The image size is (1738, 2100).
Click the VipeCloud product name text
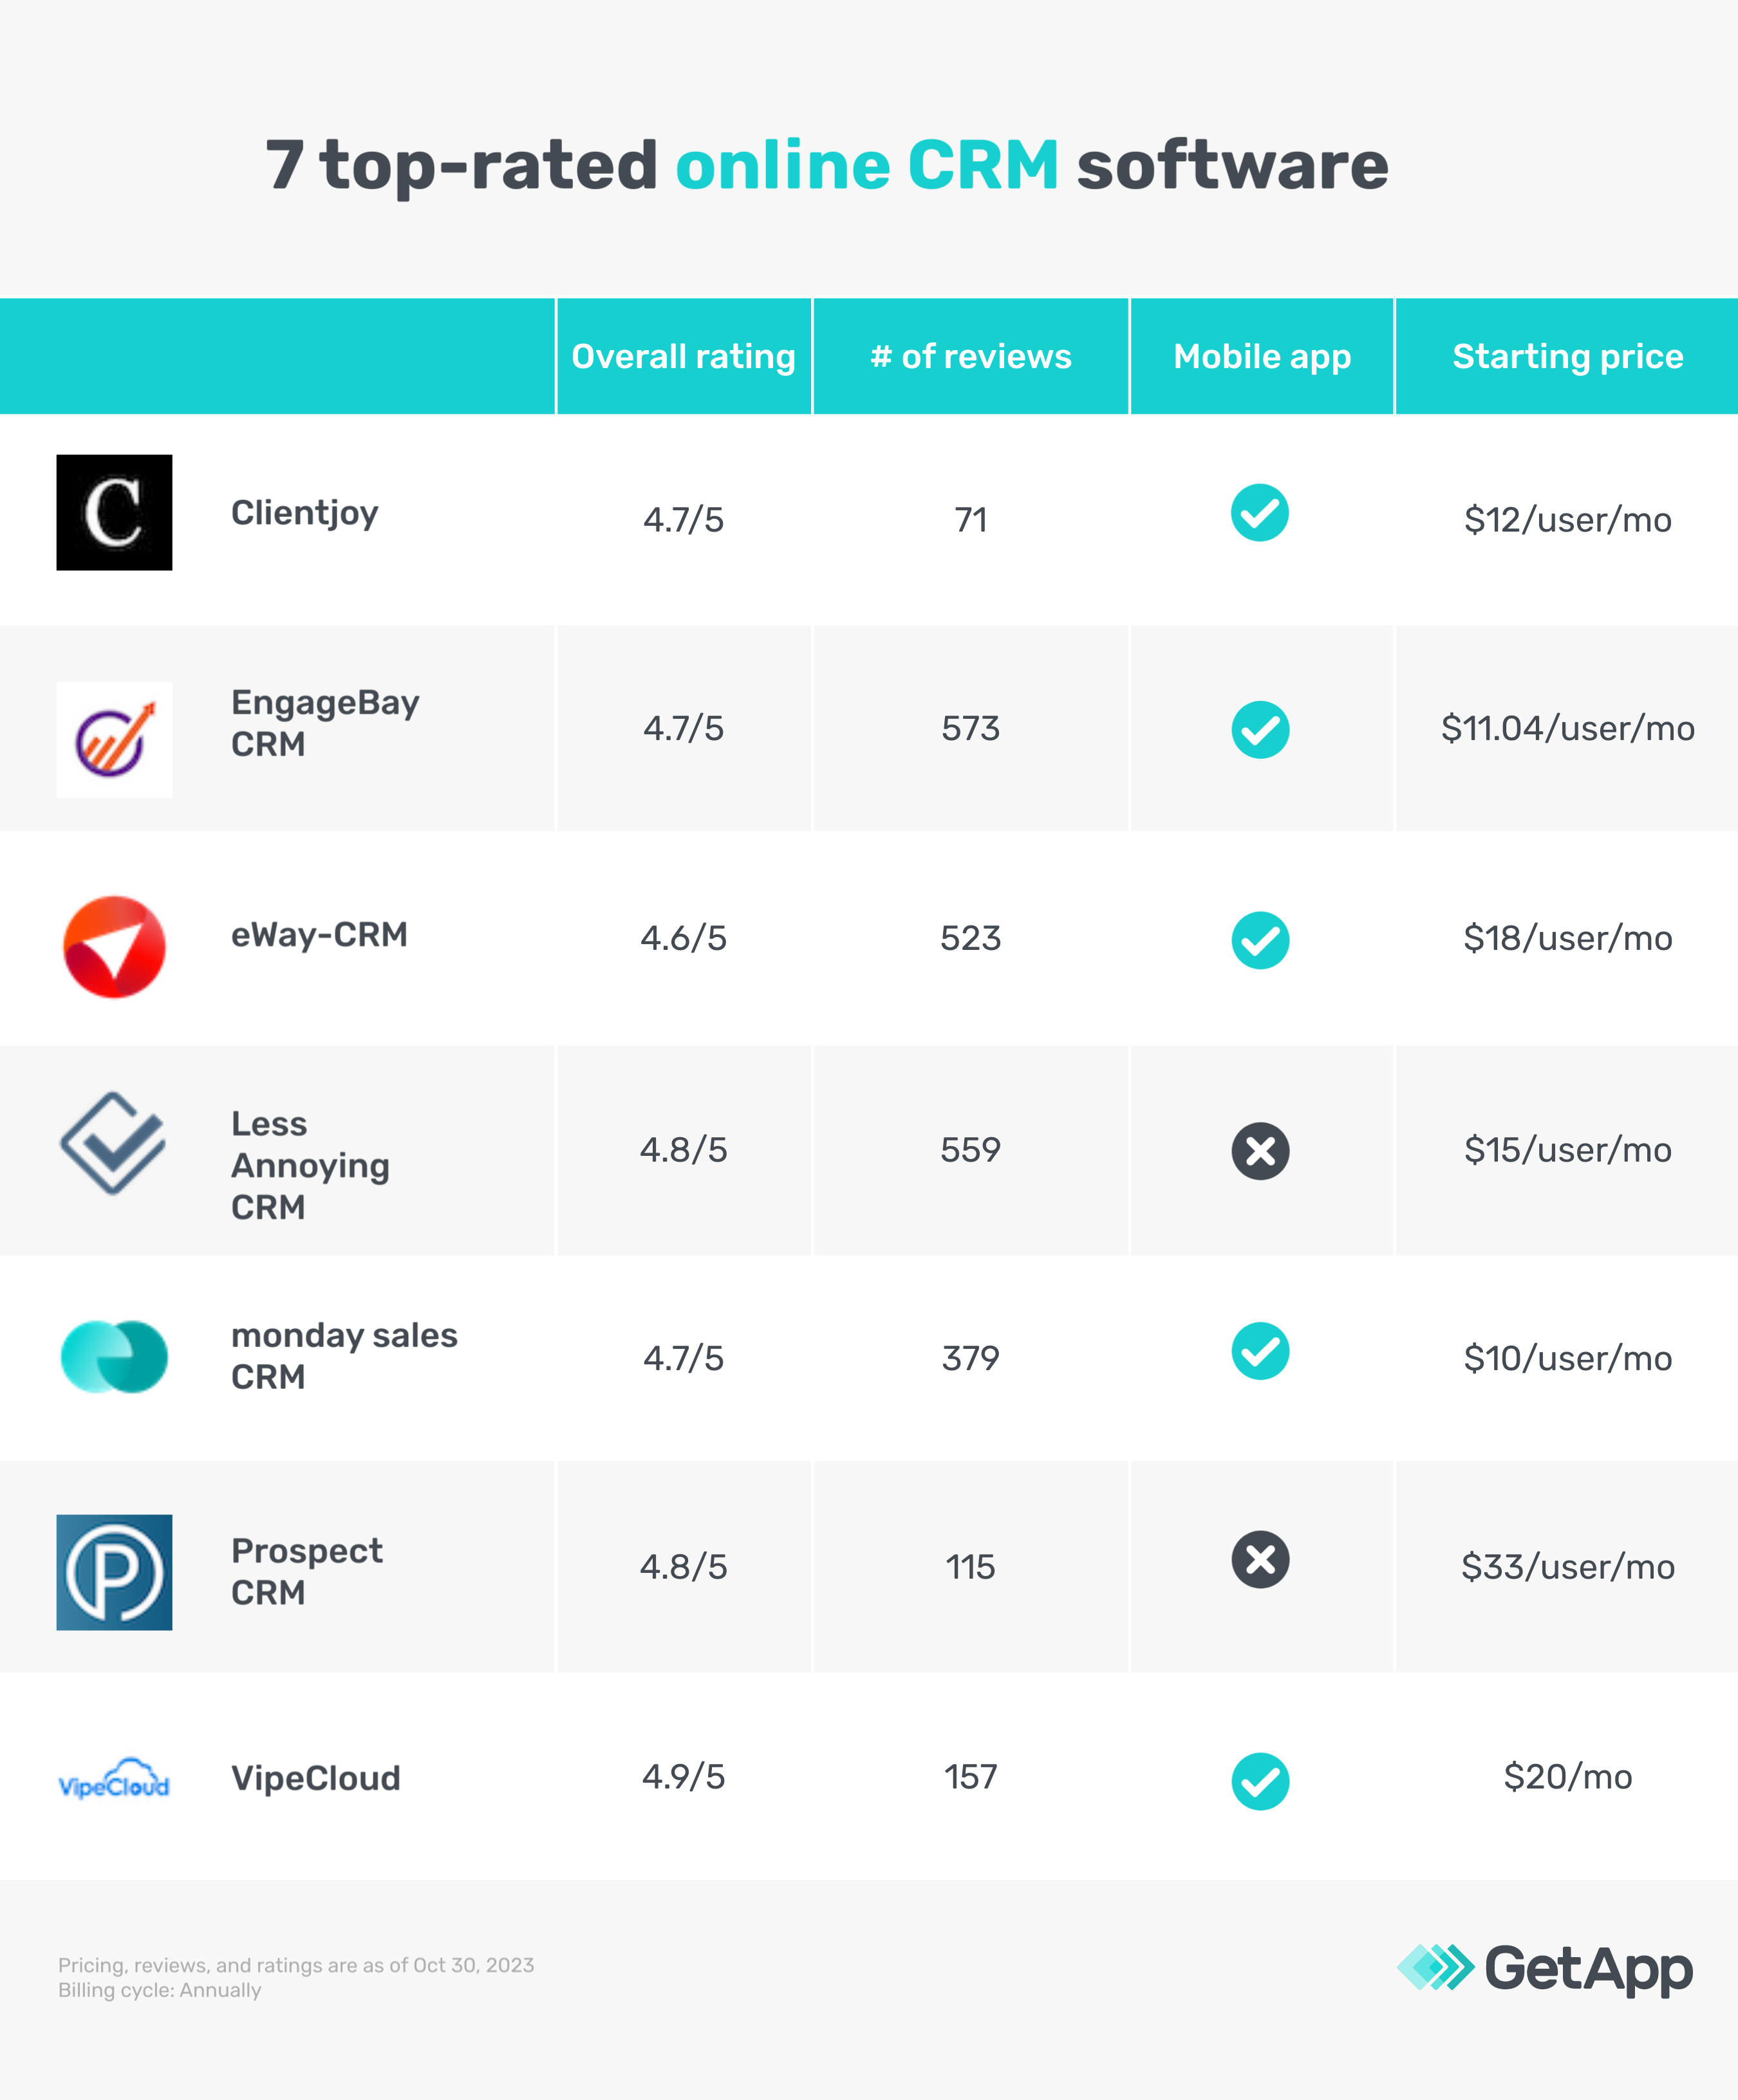pyautogui.click(x=316, y=1778)
